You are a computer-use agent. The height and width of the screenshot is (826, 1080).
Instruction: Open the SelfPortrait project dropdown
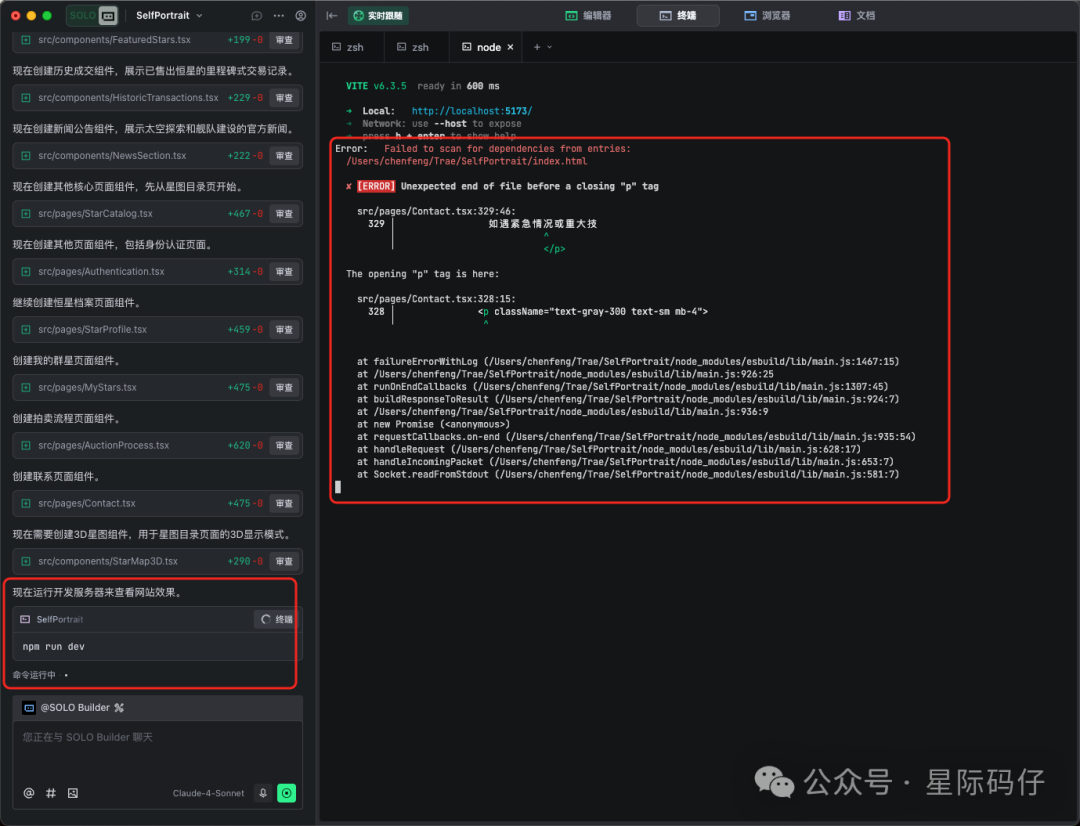coord(167,16)
